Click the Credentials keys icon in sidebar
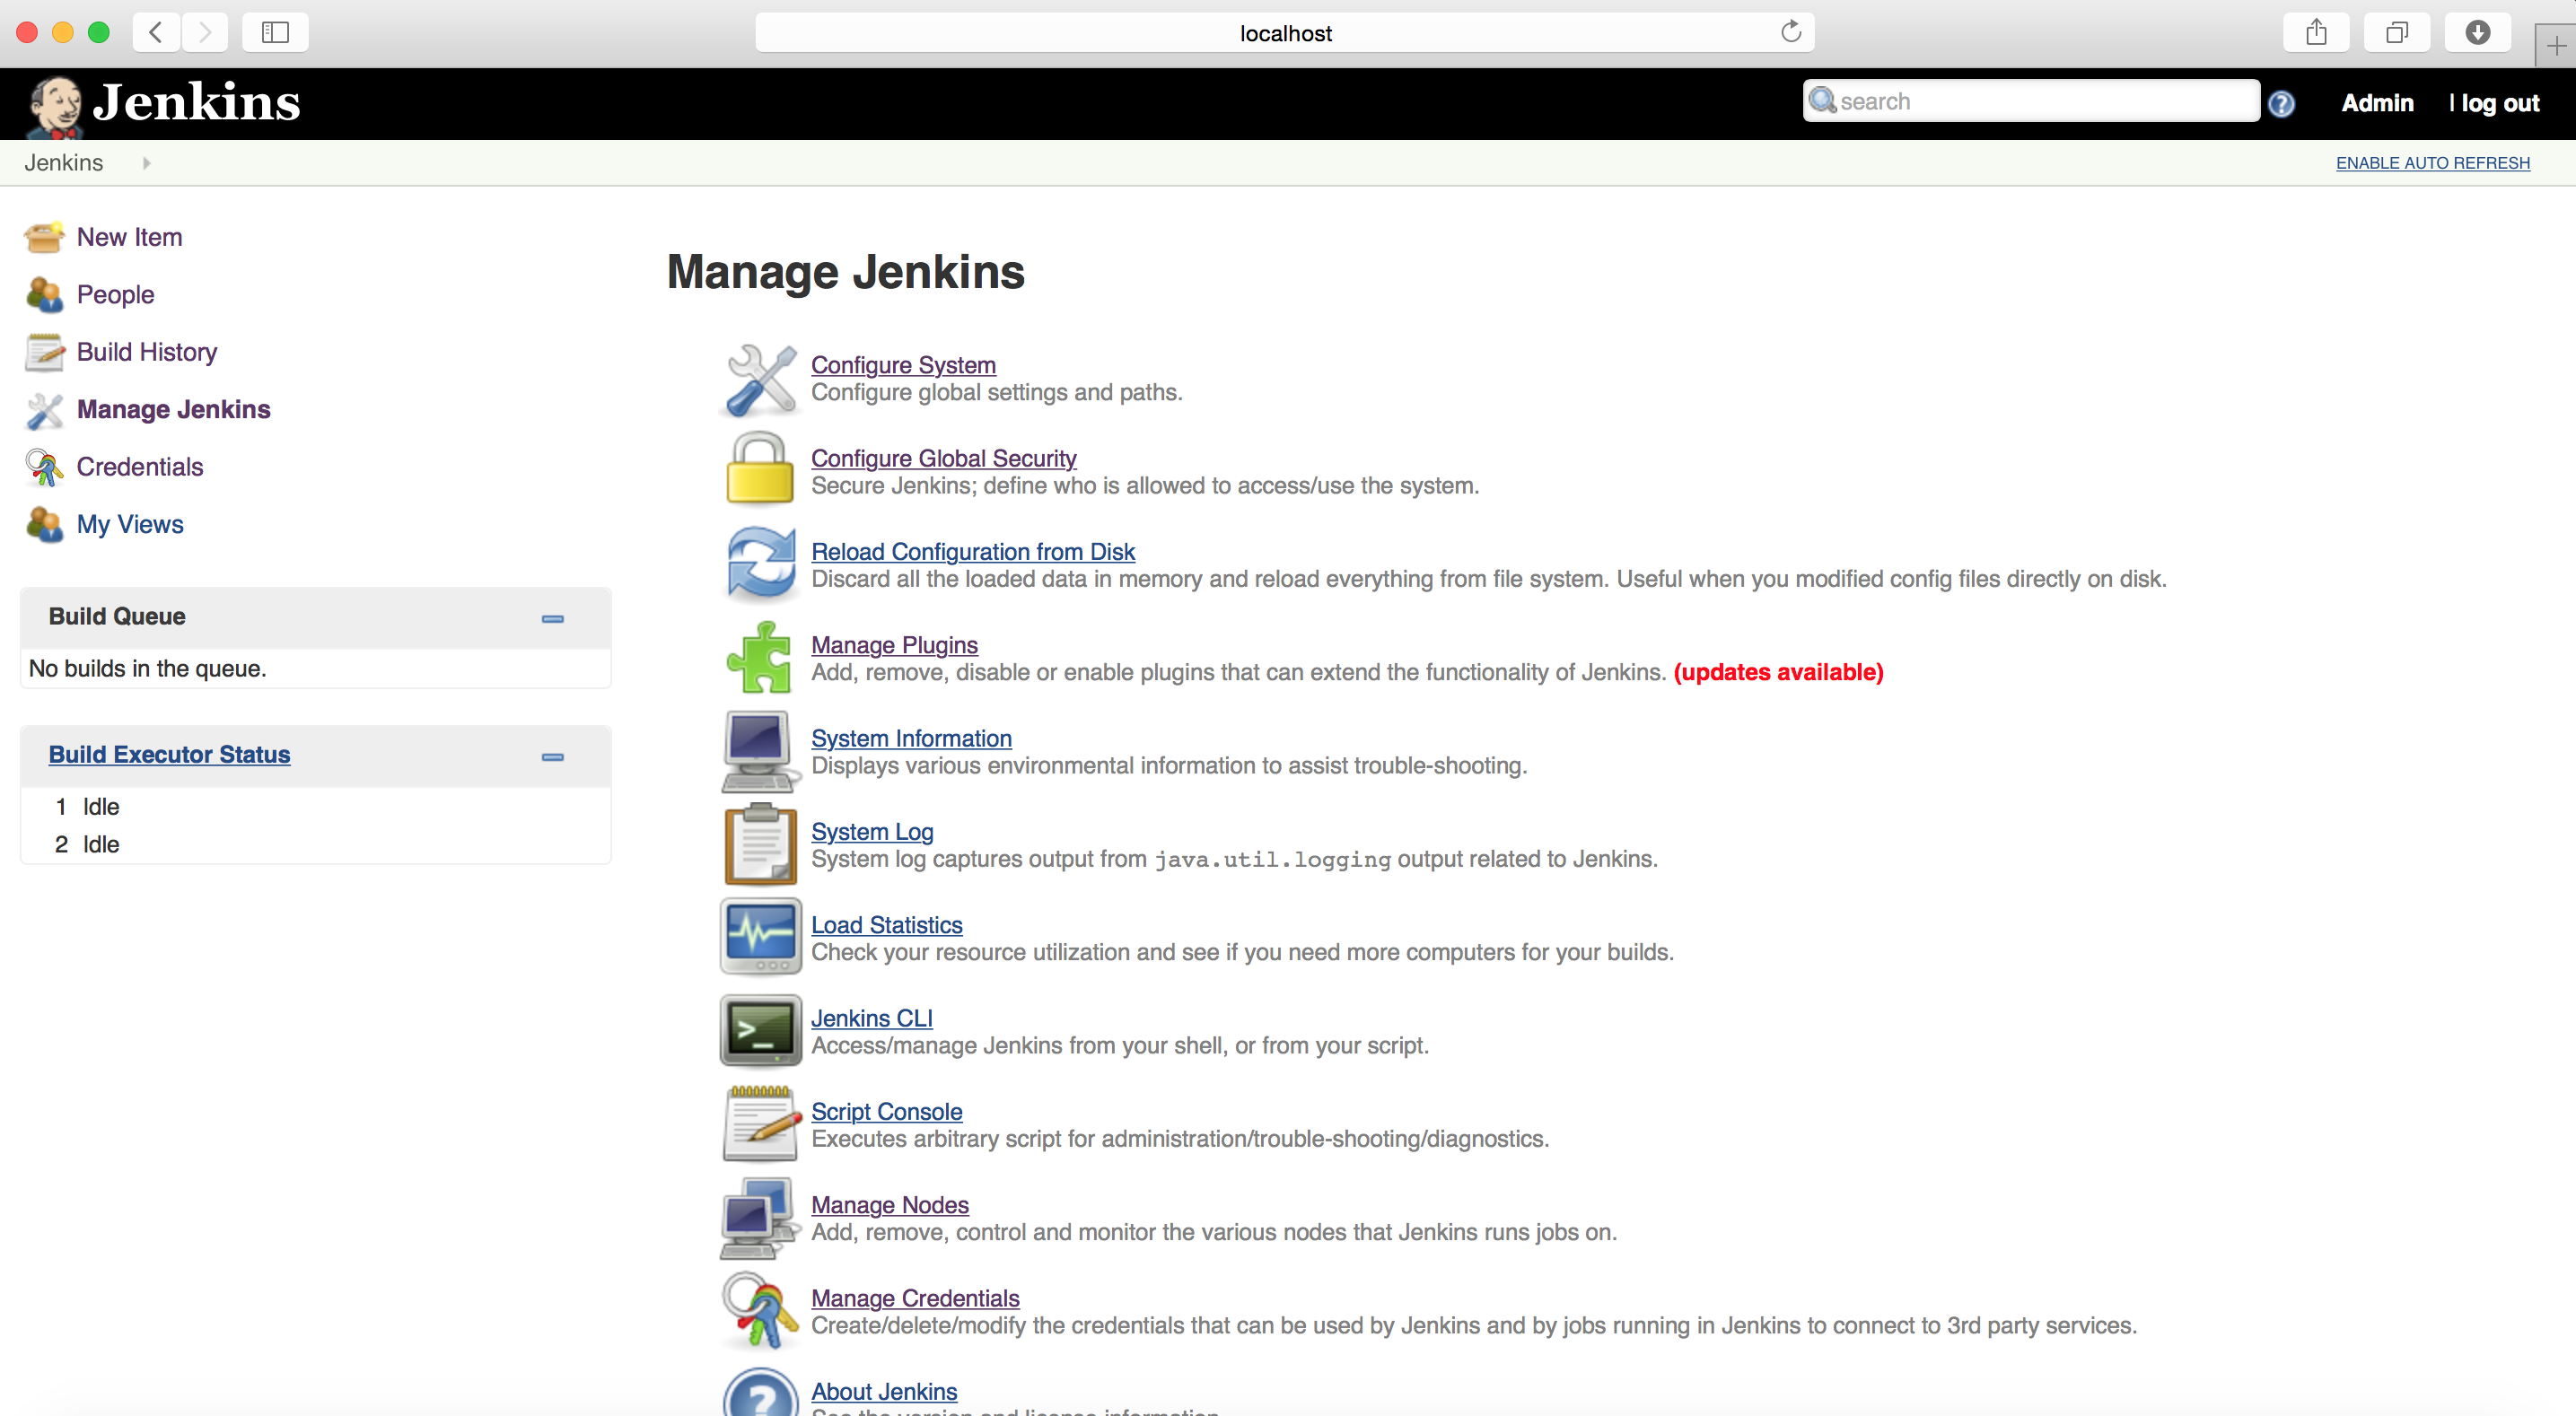The image size is (2576, 1416). pyautogui.click(x=45, y=467)
